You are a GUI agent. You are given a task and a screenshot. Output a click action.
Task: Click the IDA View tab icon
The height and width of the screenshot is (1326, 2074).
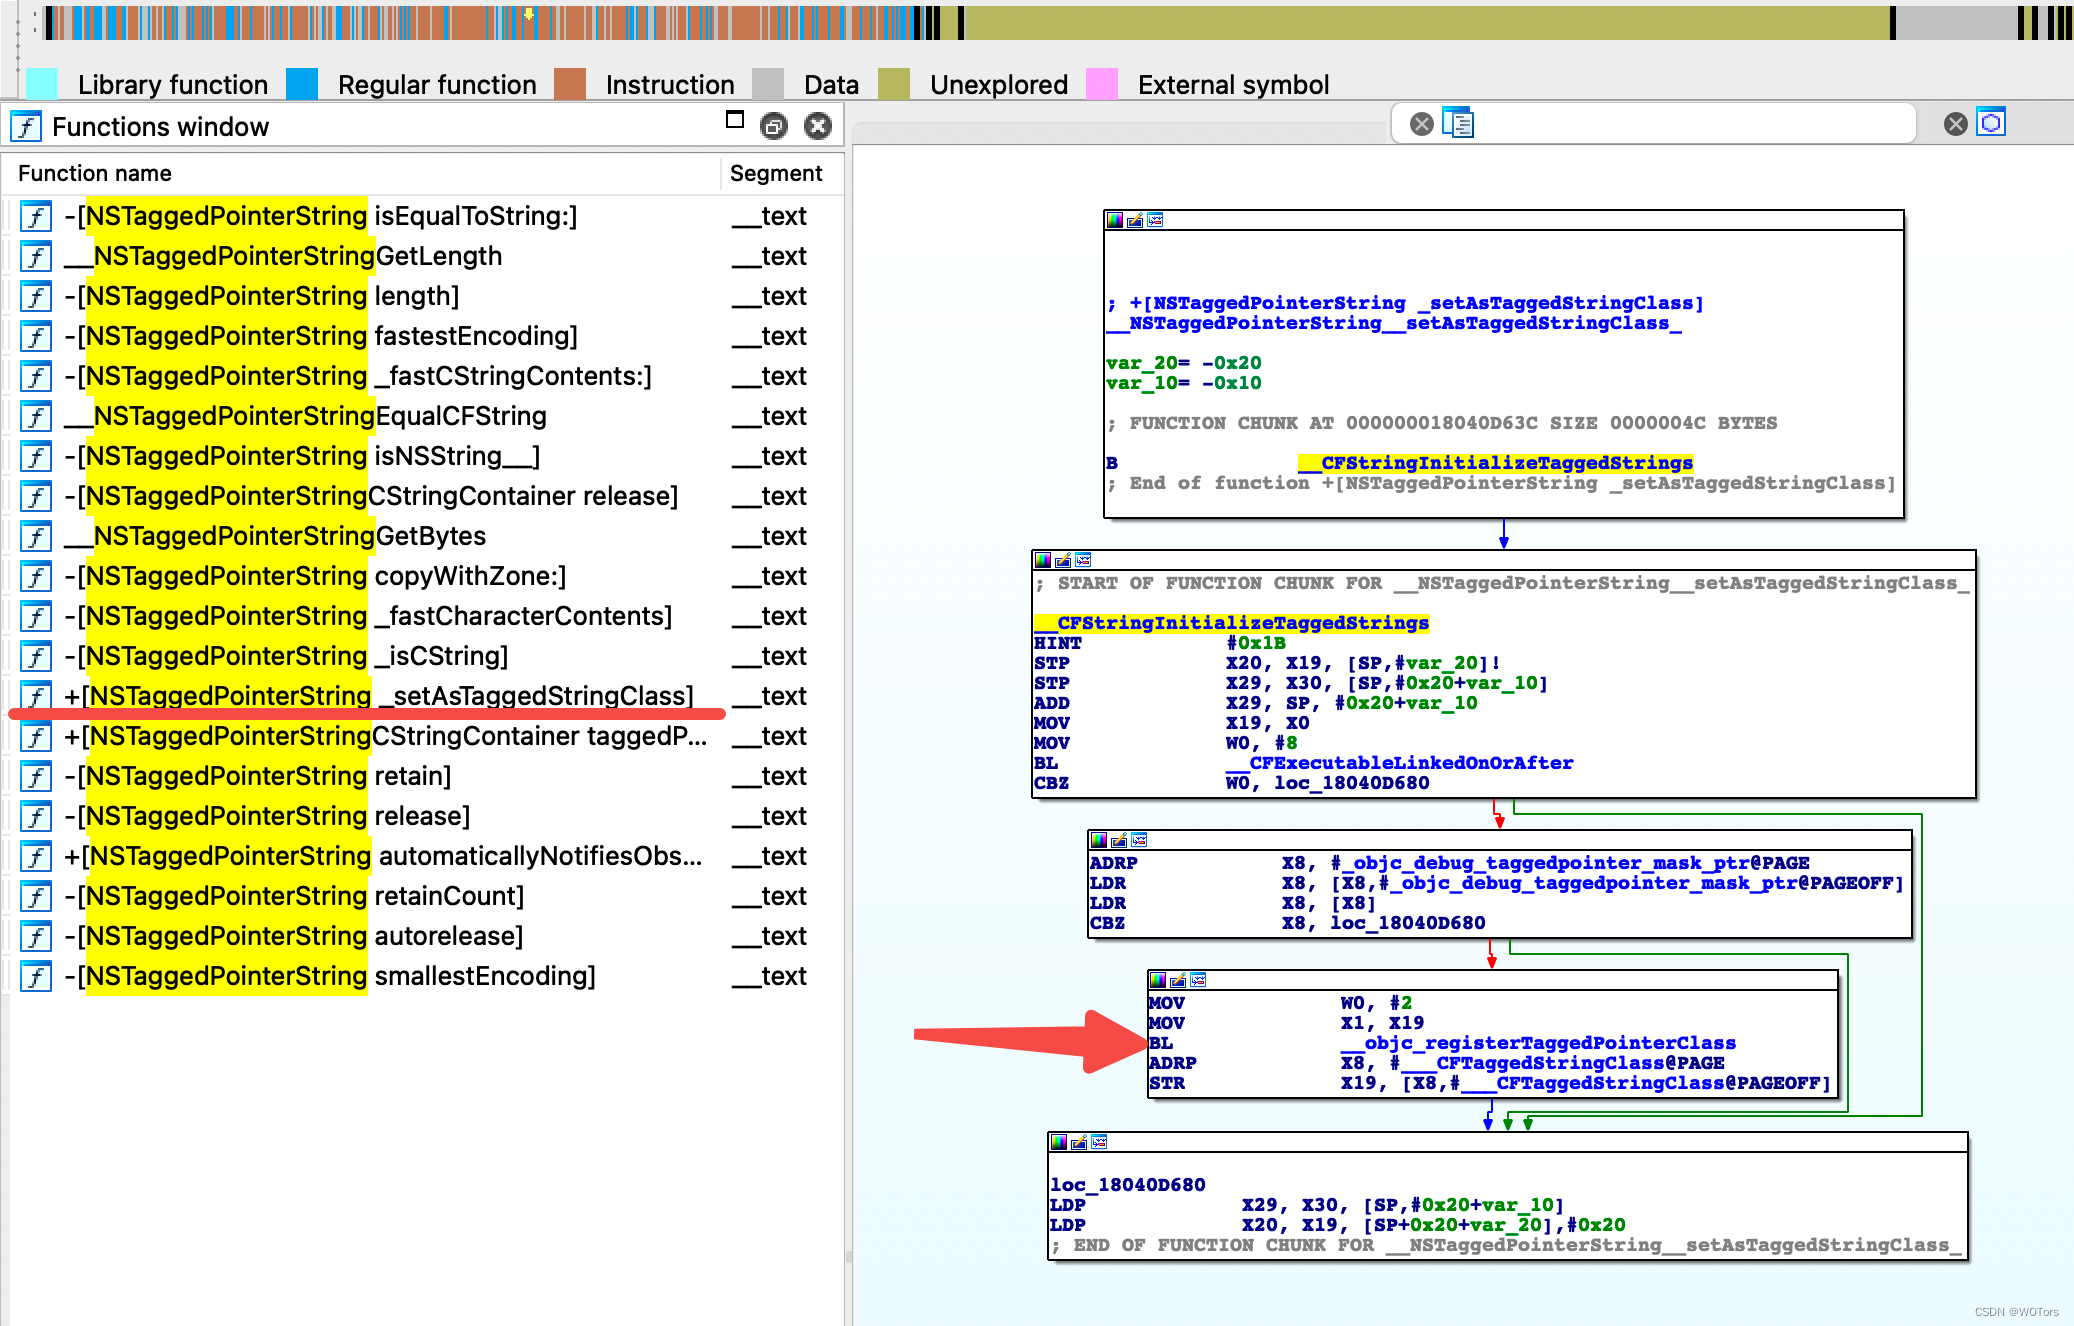coord(1458,123)
